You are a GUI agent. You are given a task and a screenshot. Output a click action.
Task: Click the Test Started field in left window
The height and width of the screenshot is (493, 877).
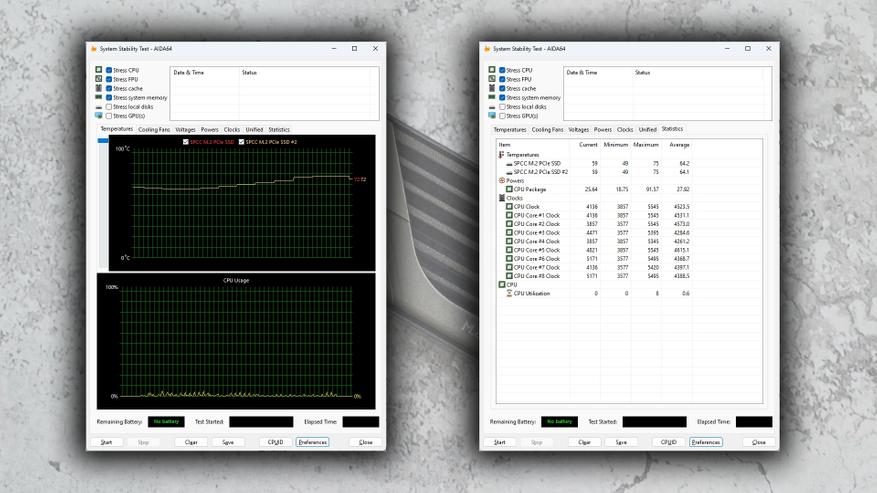pos(261,422)
